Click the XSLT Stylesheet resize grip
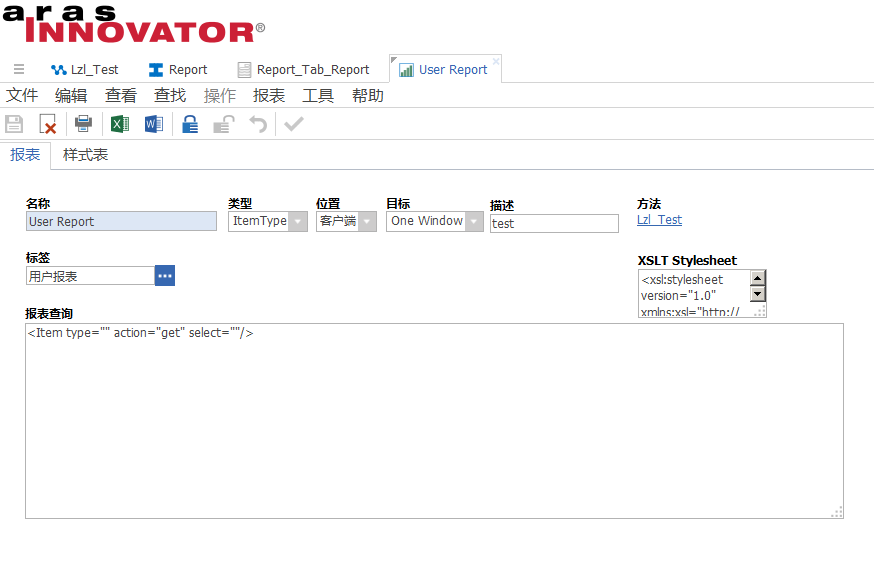 pyautogui.click(x=760, y=311)
